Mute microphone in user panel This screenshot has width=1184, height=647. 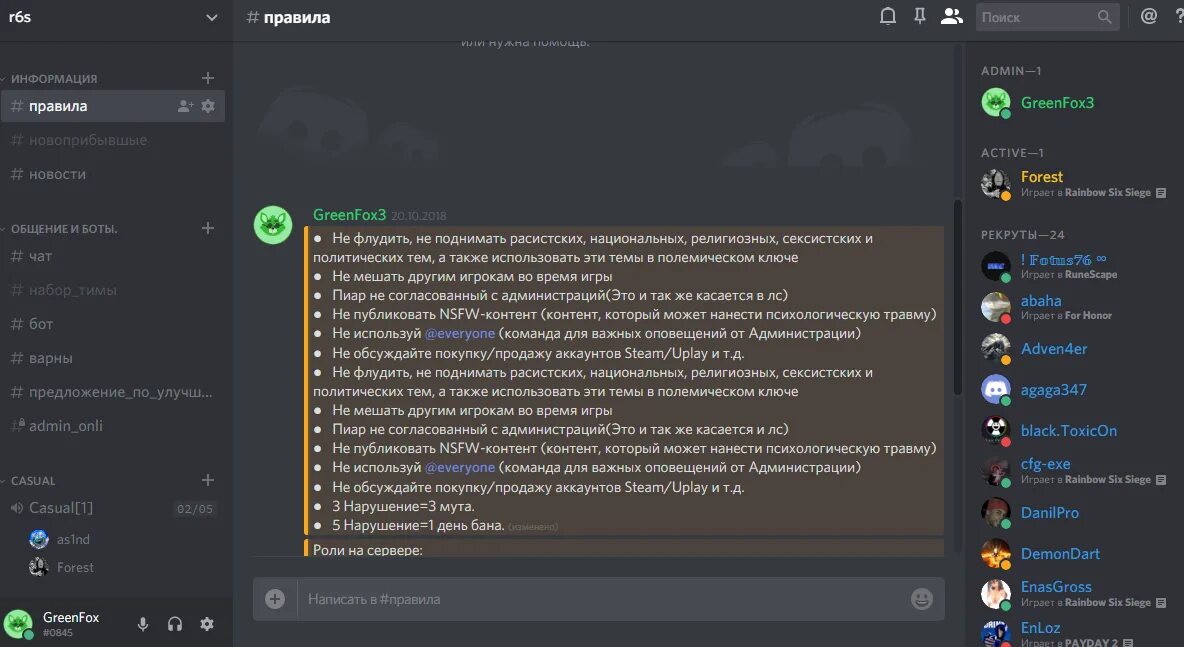(142, 624)
